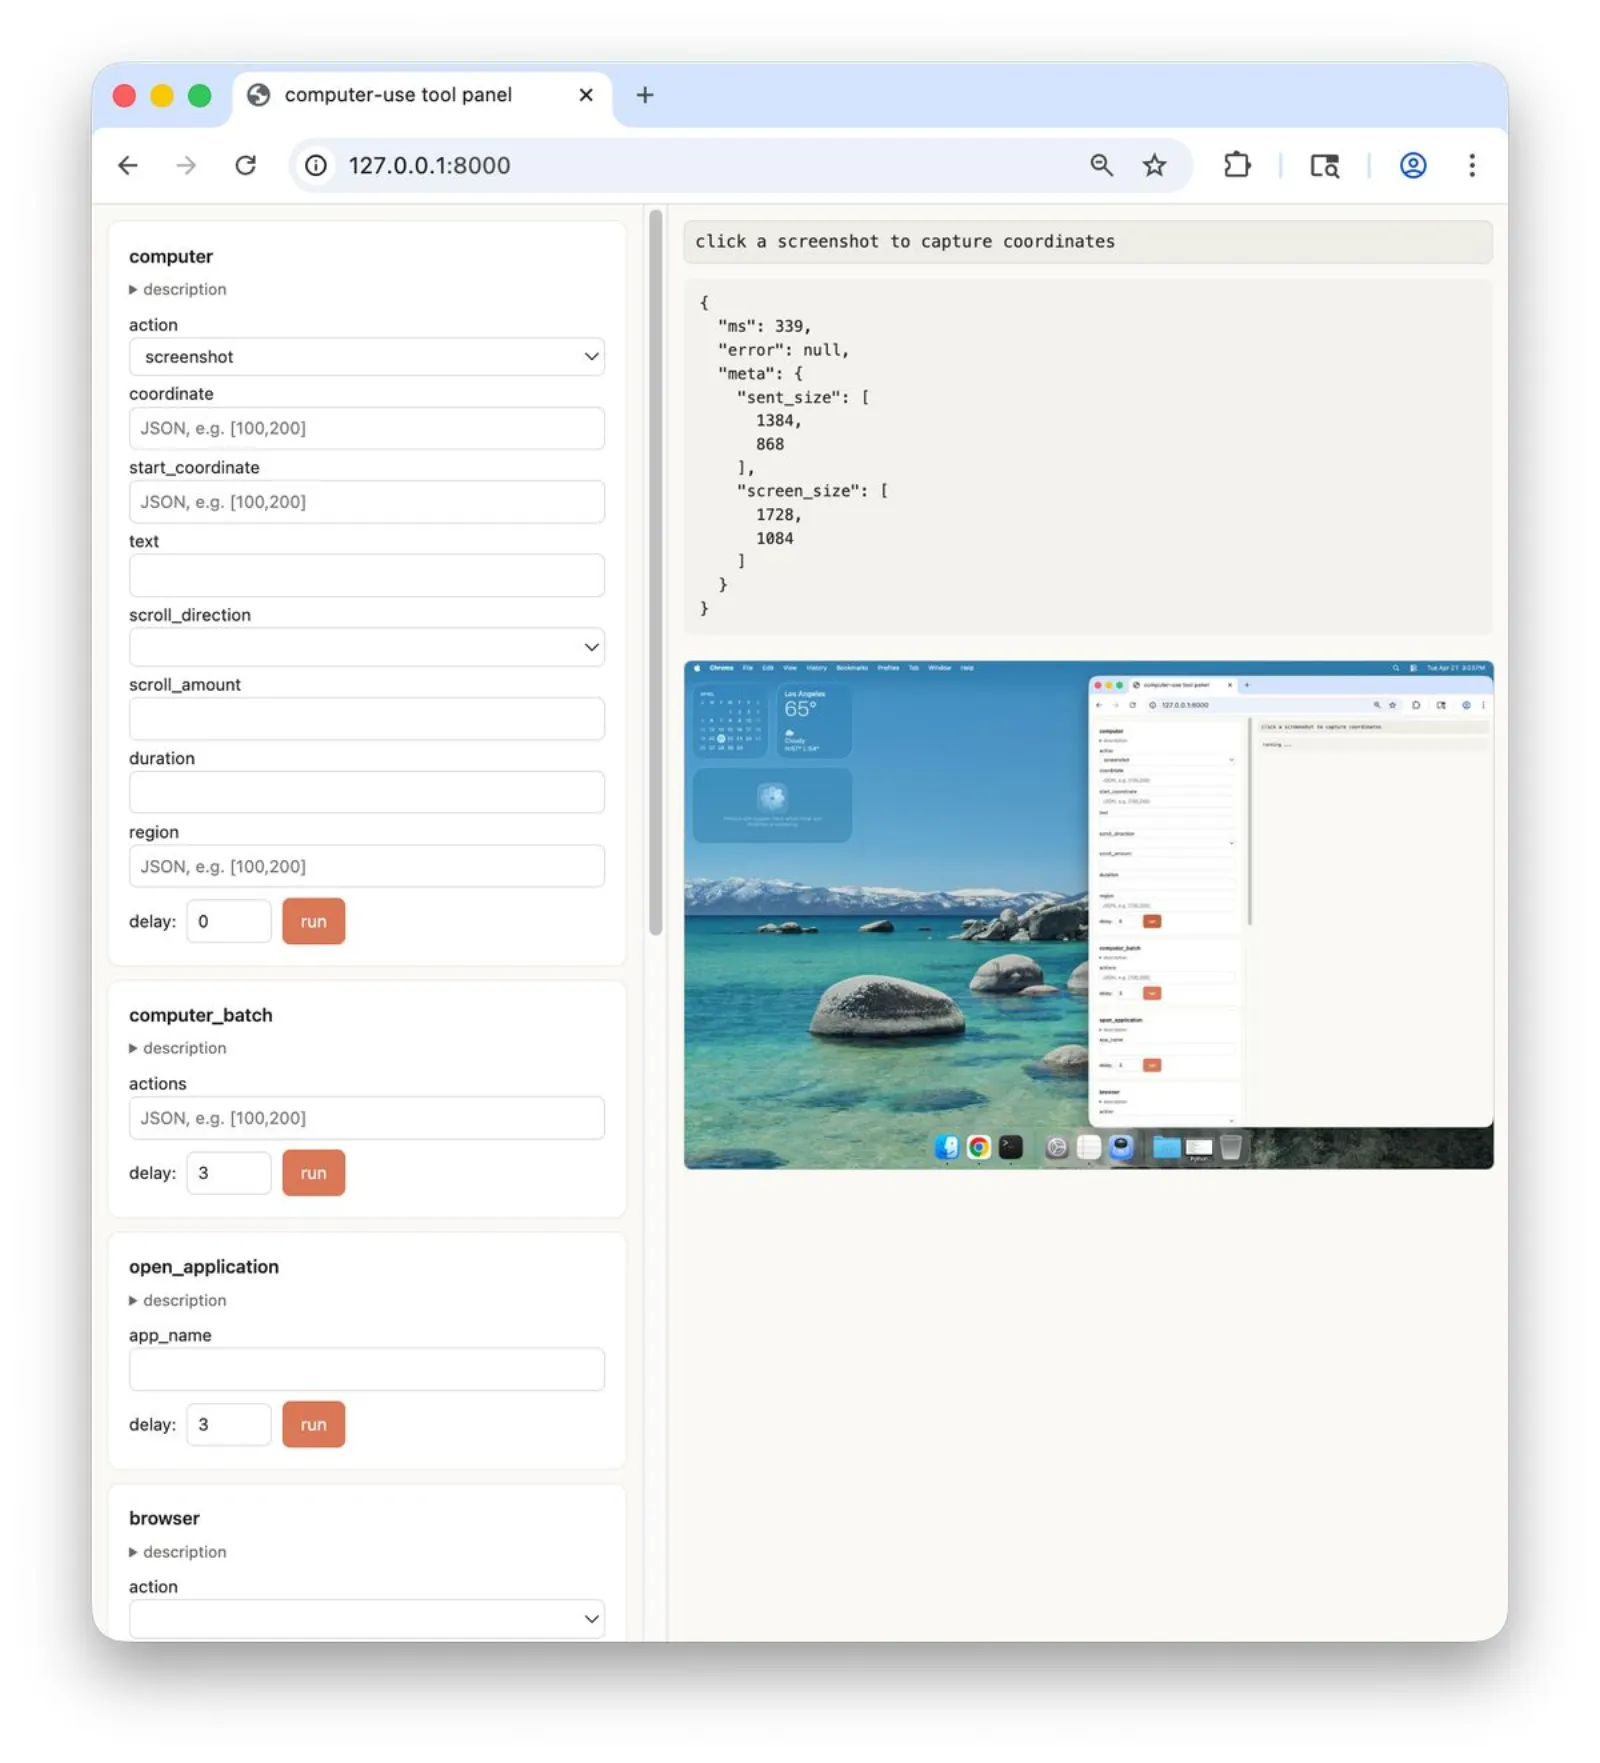Open a new tab with the plus icon
Image resolution: width=1600 pixels, height=1763 pixels.
(645, 95)
